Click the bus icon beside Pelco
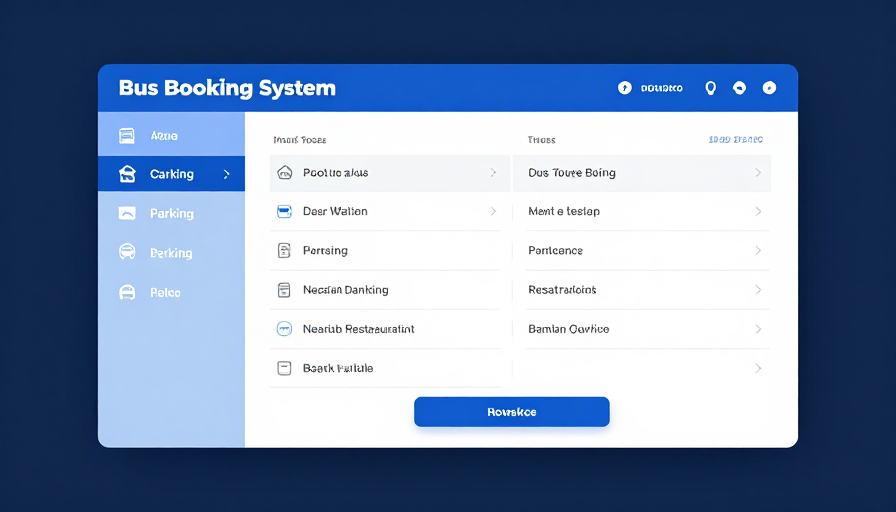896x512 pixels. (x=127, y=292)
